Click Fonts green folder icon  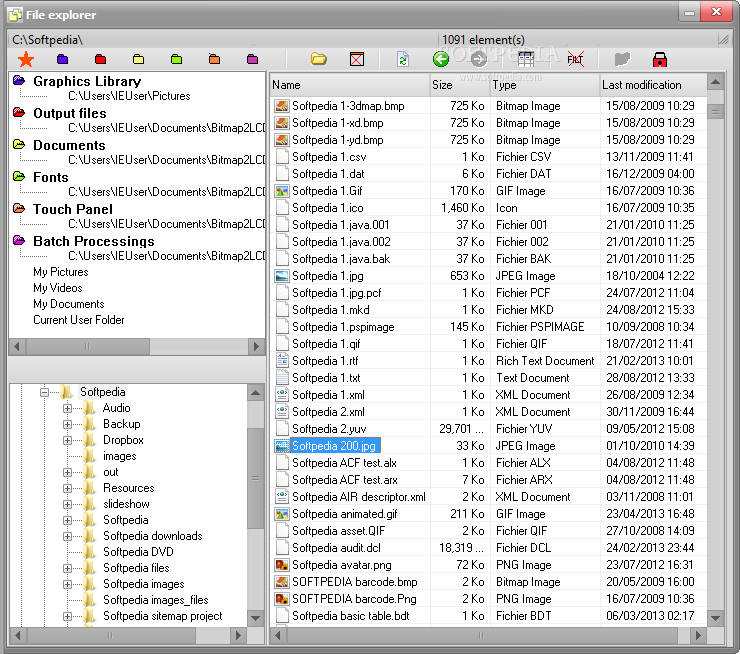(x=19, y=176)
